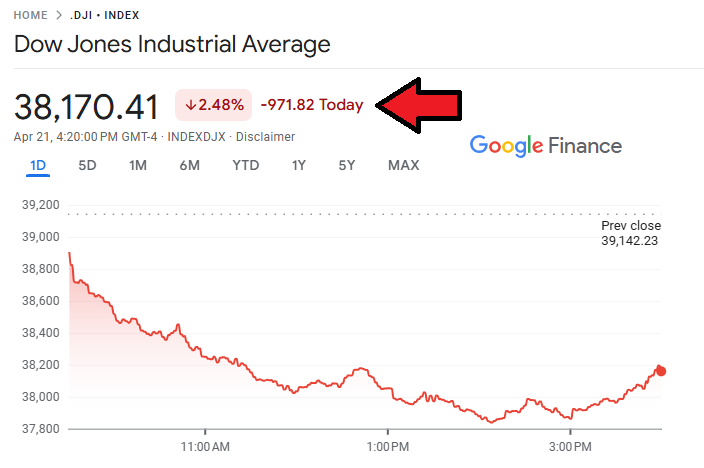Switch to the 1M range tab
This screenshot has width=704, height=468.
tap(138, 165)
